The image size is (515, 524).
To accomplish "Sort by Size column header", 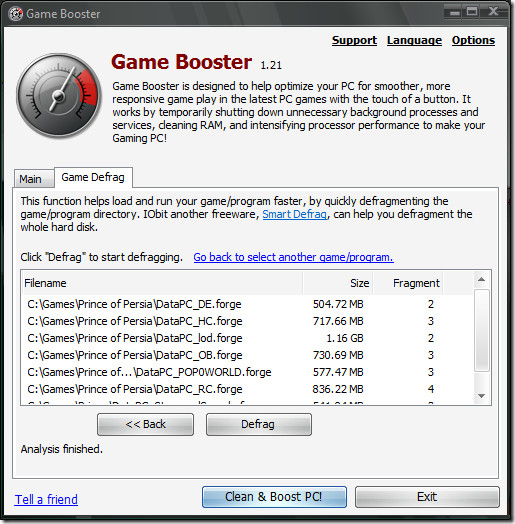I will (338, 283).
